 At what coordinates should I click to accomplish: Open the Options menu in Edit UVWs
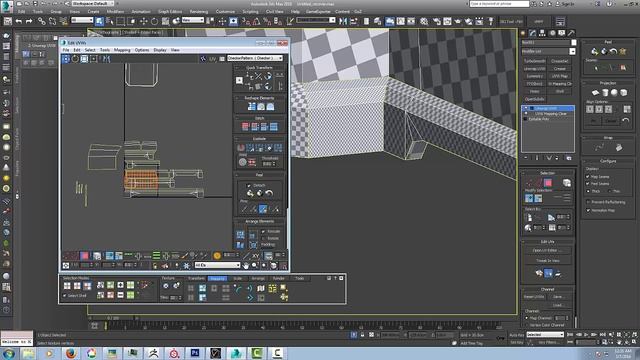point(142,50)
